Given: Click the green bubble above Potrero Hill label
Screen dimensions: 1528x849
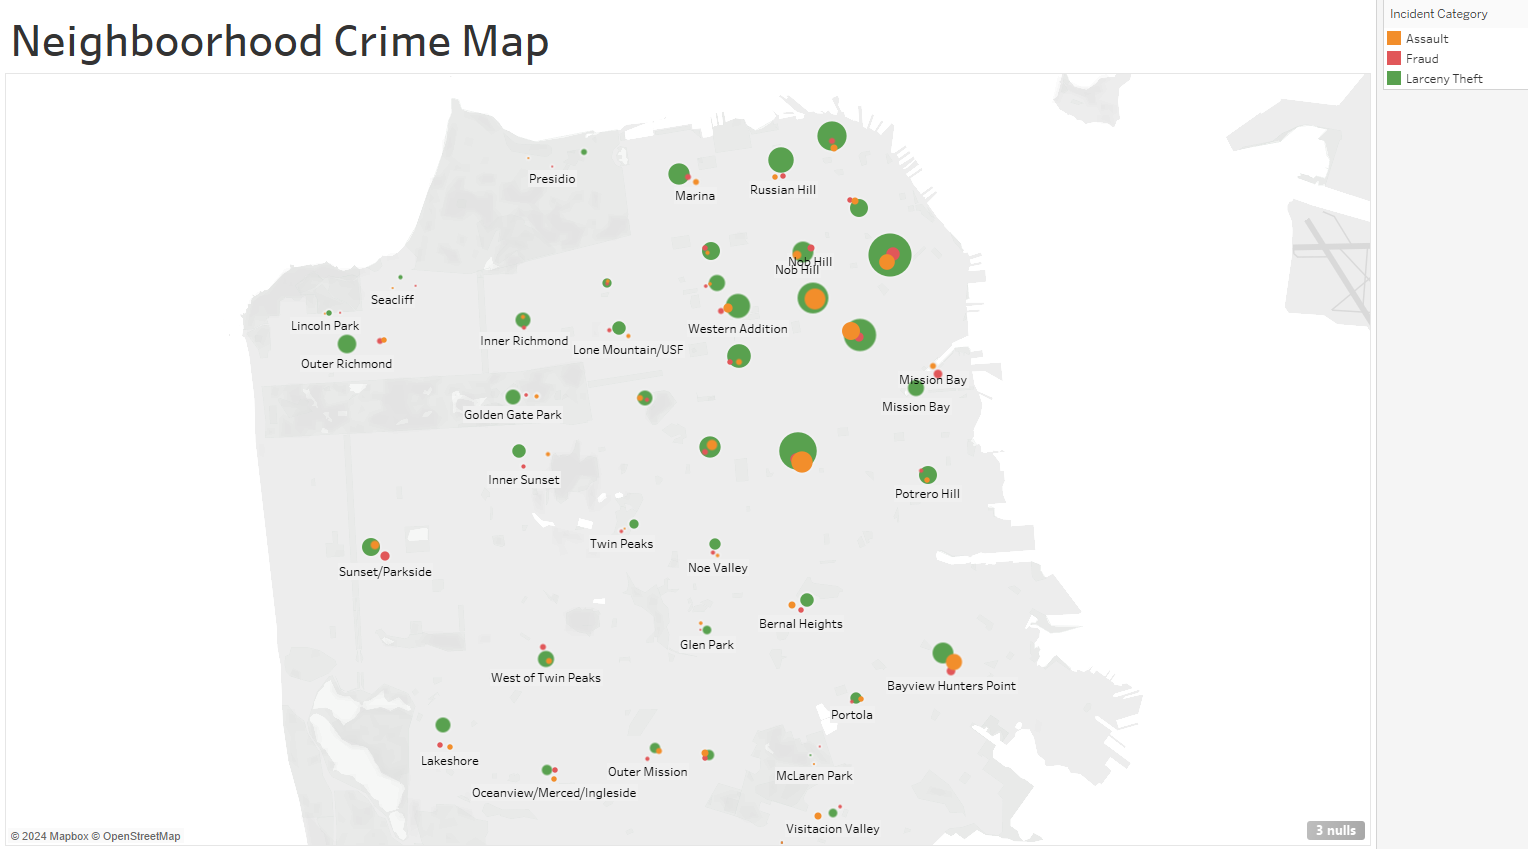Looking at the screenshot, I should tap(928, 475).
